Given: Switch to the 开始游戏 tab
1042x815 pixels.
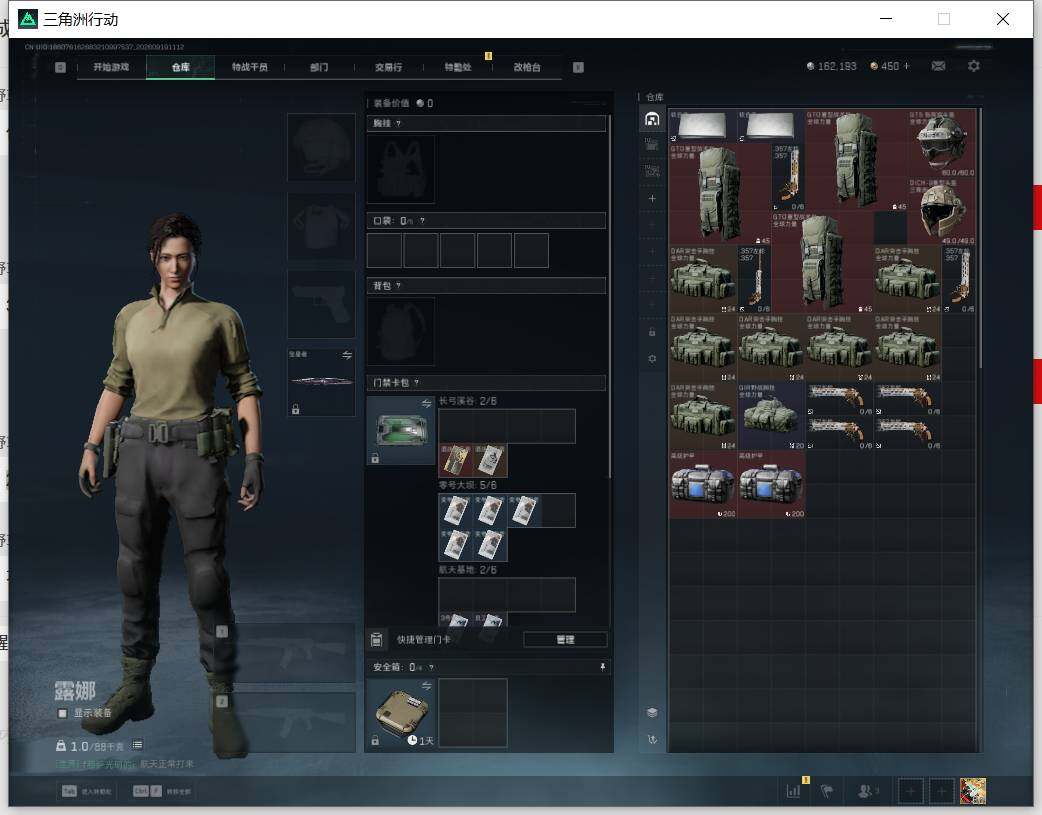Looking at the screenshot, I should click(111, 67).
